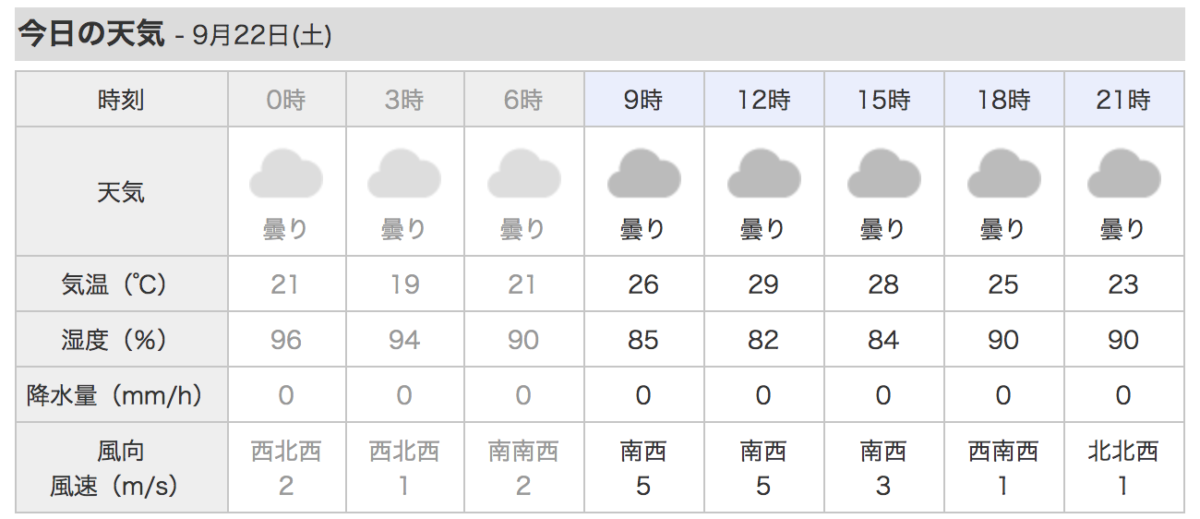
Task: Select the 21時 column header
Action: tap(1124, 100)
